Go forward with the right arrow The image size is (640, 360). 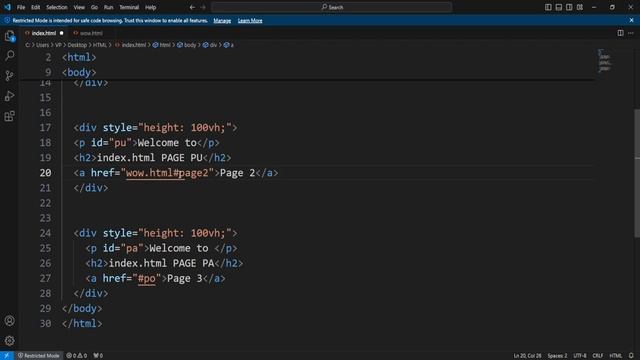203,7
